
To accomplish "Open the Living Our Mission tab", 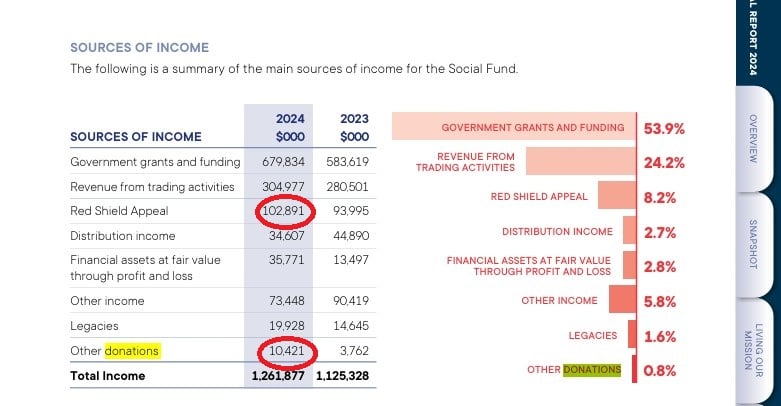I will coord(754,347).
